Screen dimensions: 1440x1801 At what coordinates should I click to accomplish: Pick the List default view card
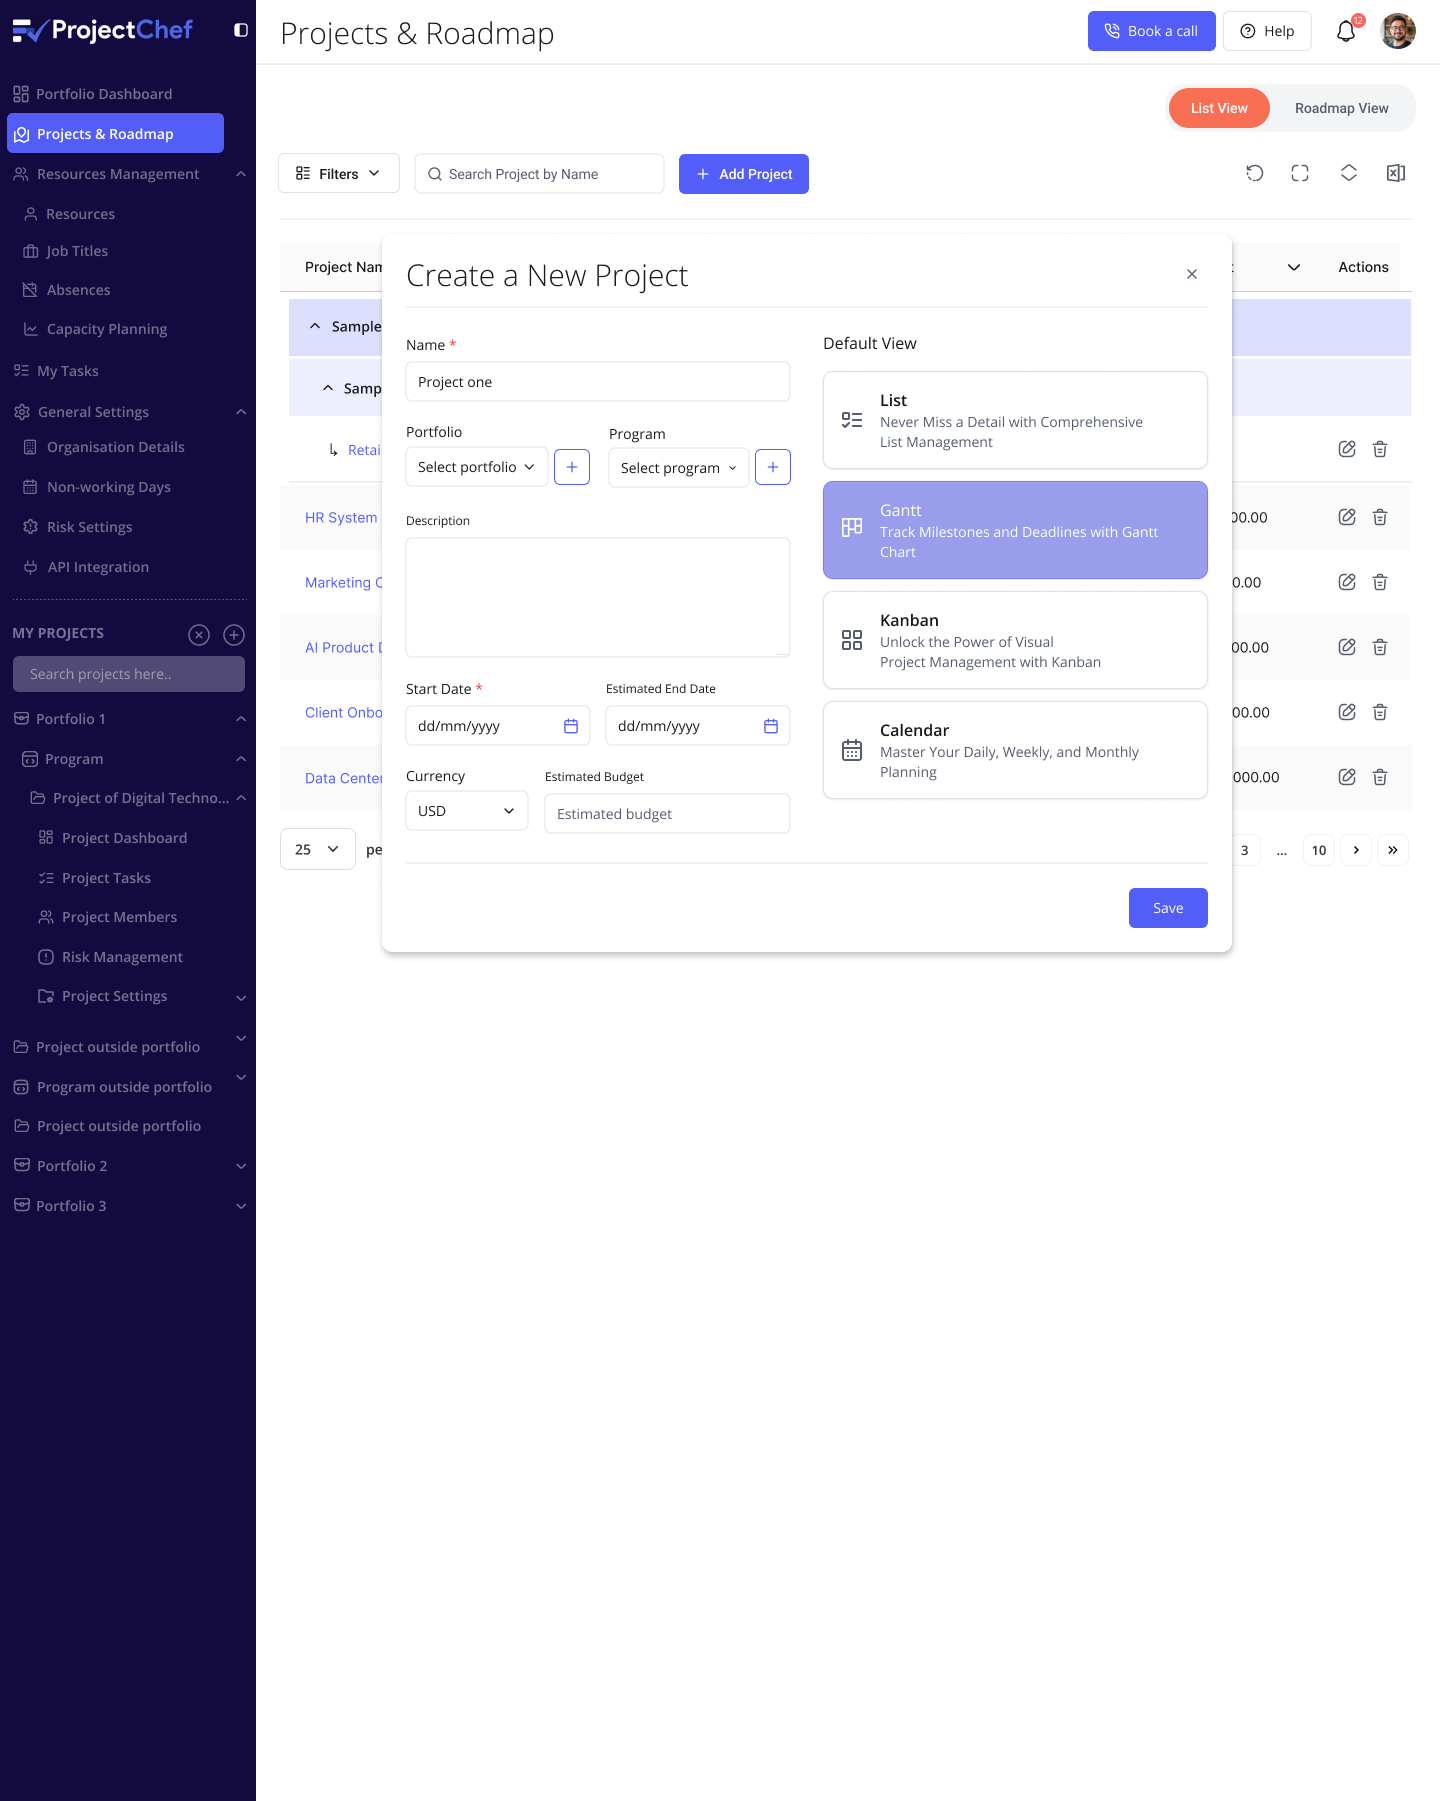coord(1014,420)
